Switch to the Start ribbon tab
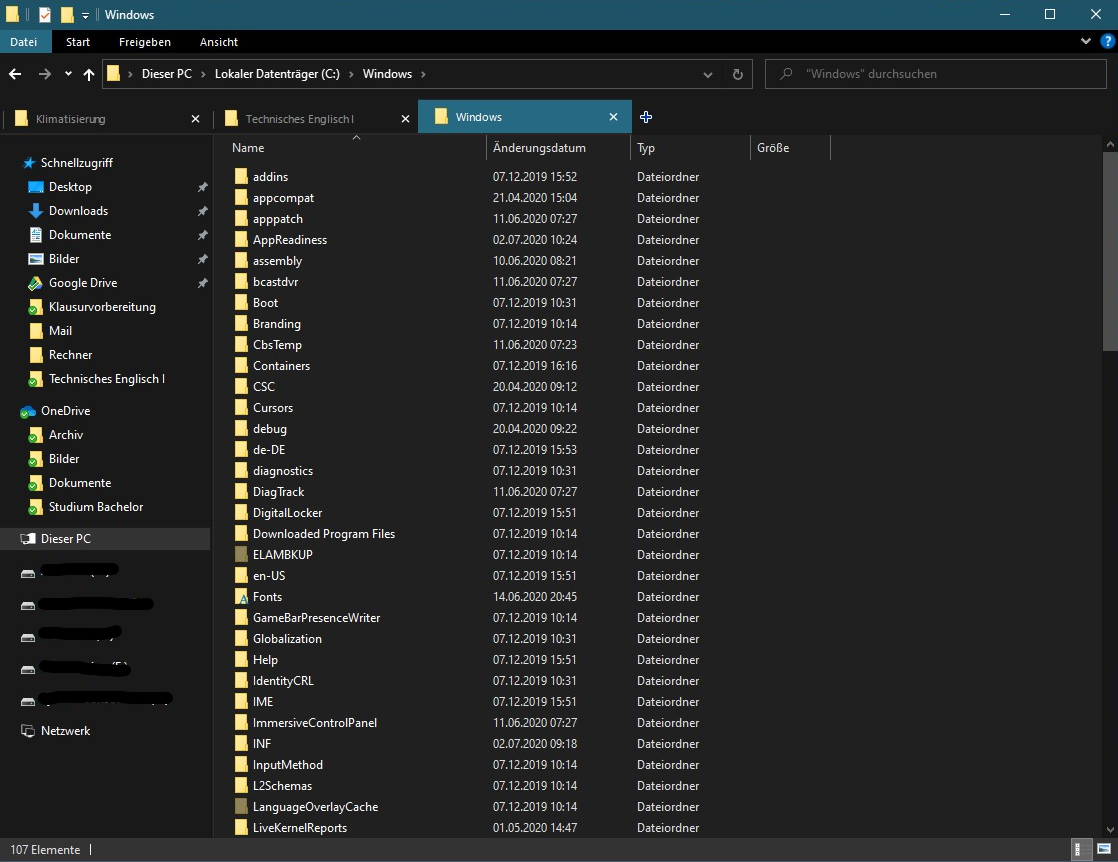Viewport: 1118px width, 862px height. [x=78, y=42]
